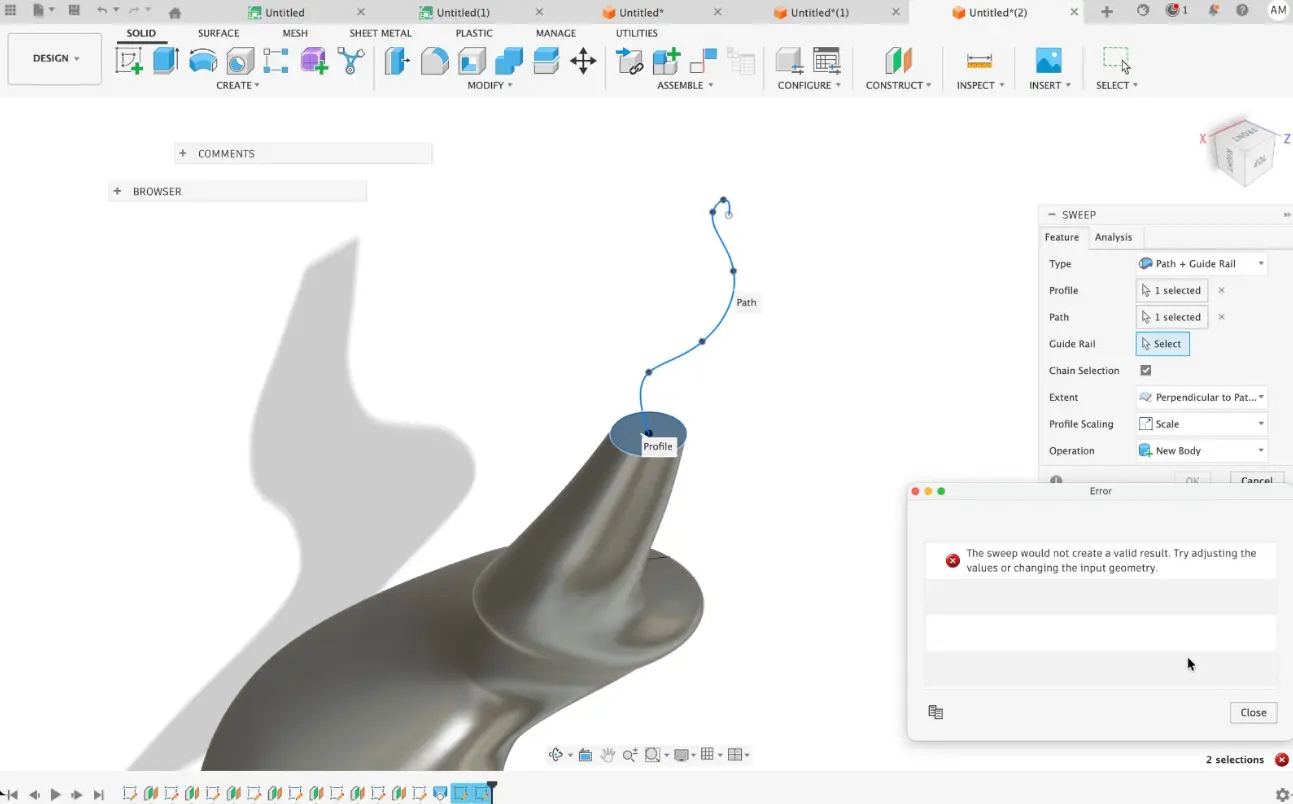
Task: Open the Create Form tool
Action: tap(312, 61)
